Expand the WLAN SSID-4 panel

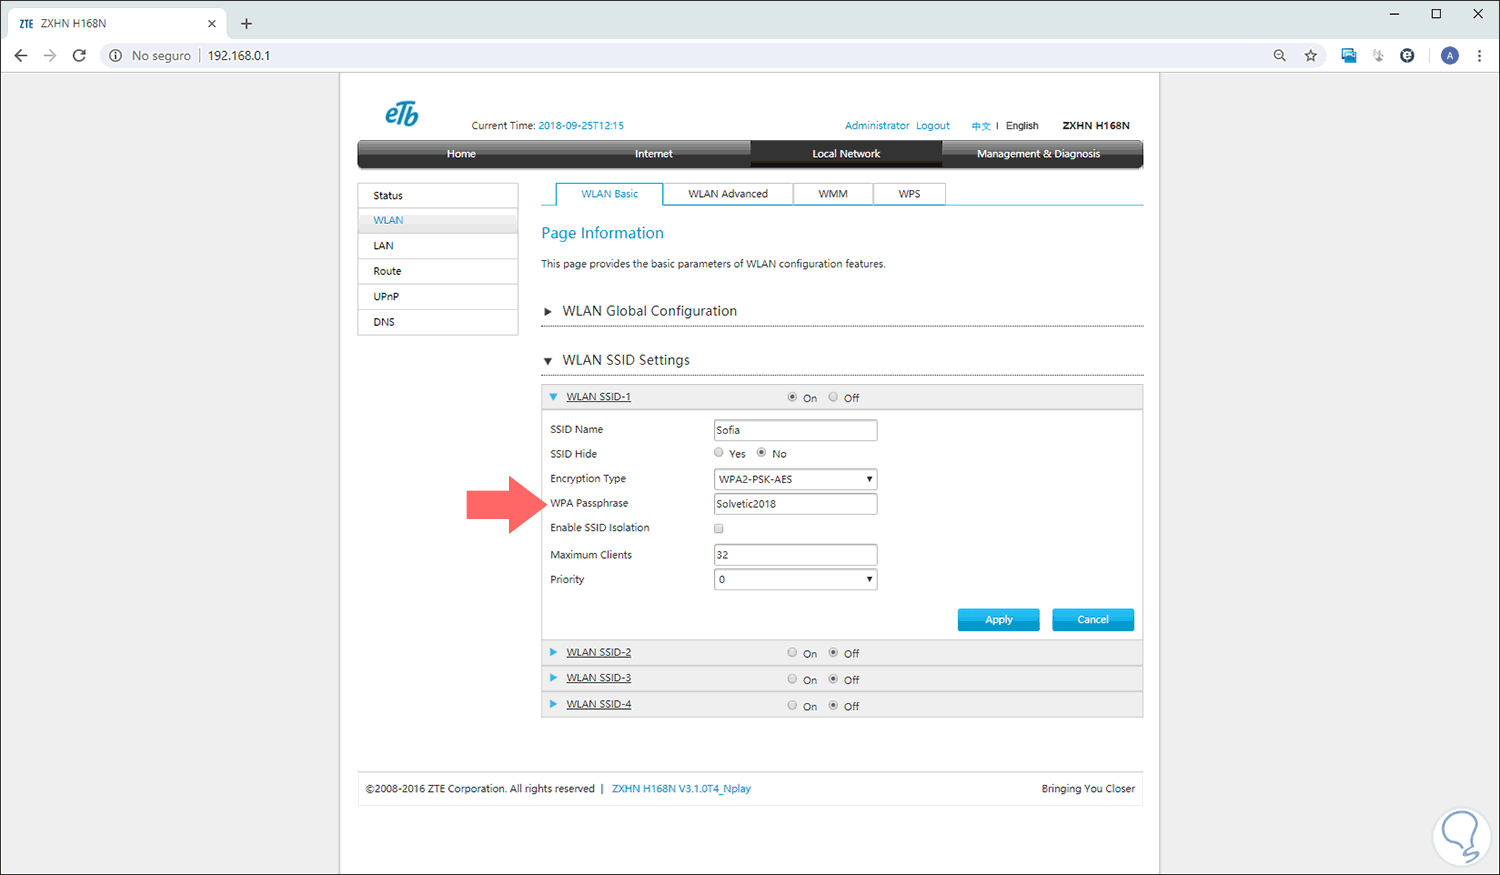(x=553, y=704)
